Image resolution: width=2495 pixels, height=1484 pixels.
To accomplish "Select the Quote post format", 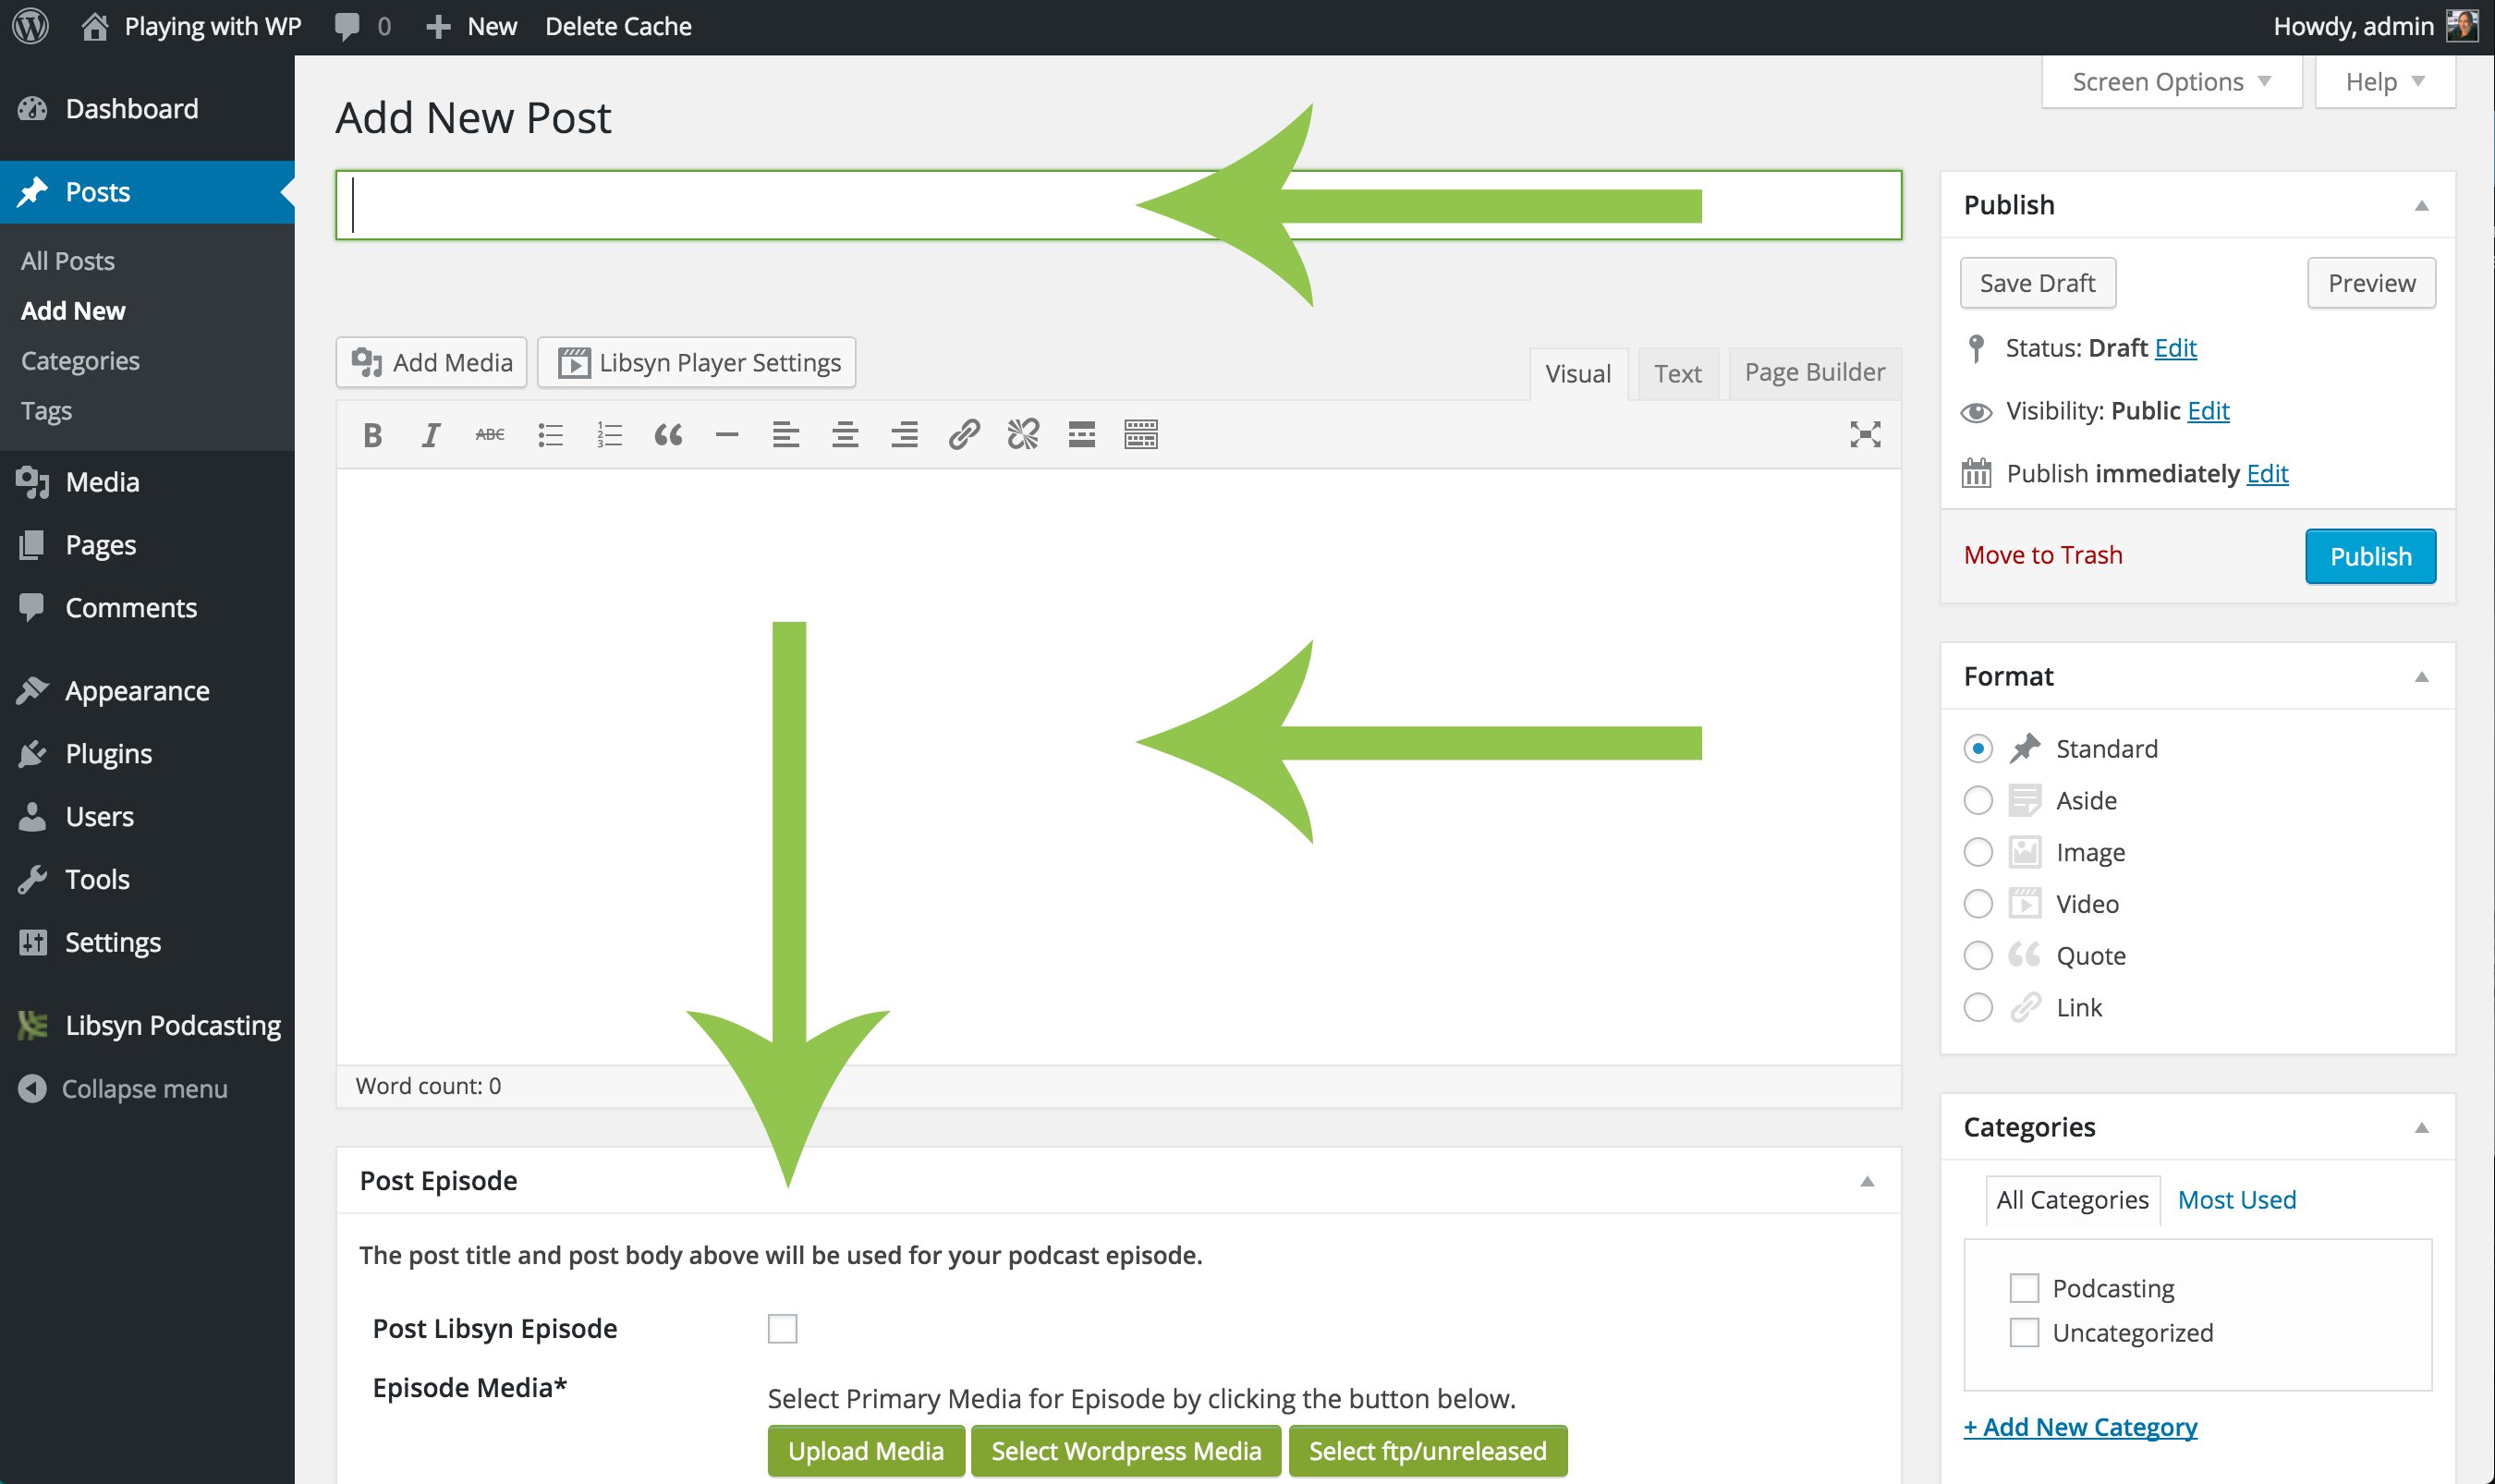I will [x=1977, y=955].
